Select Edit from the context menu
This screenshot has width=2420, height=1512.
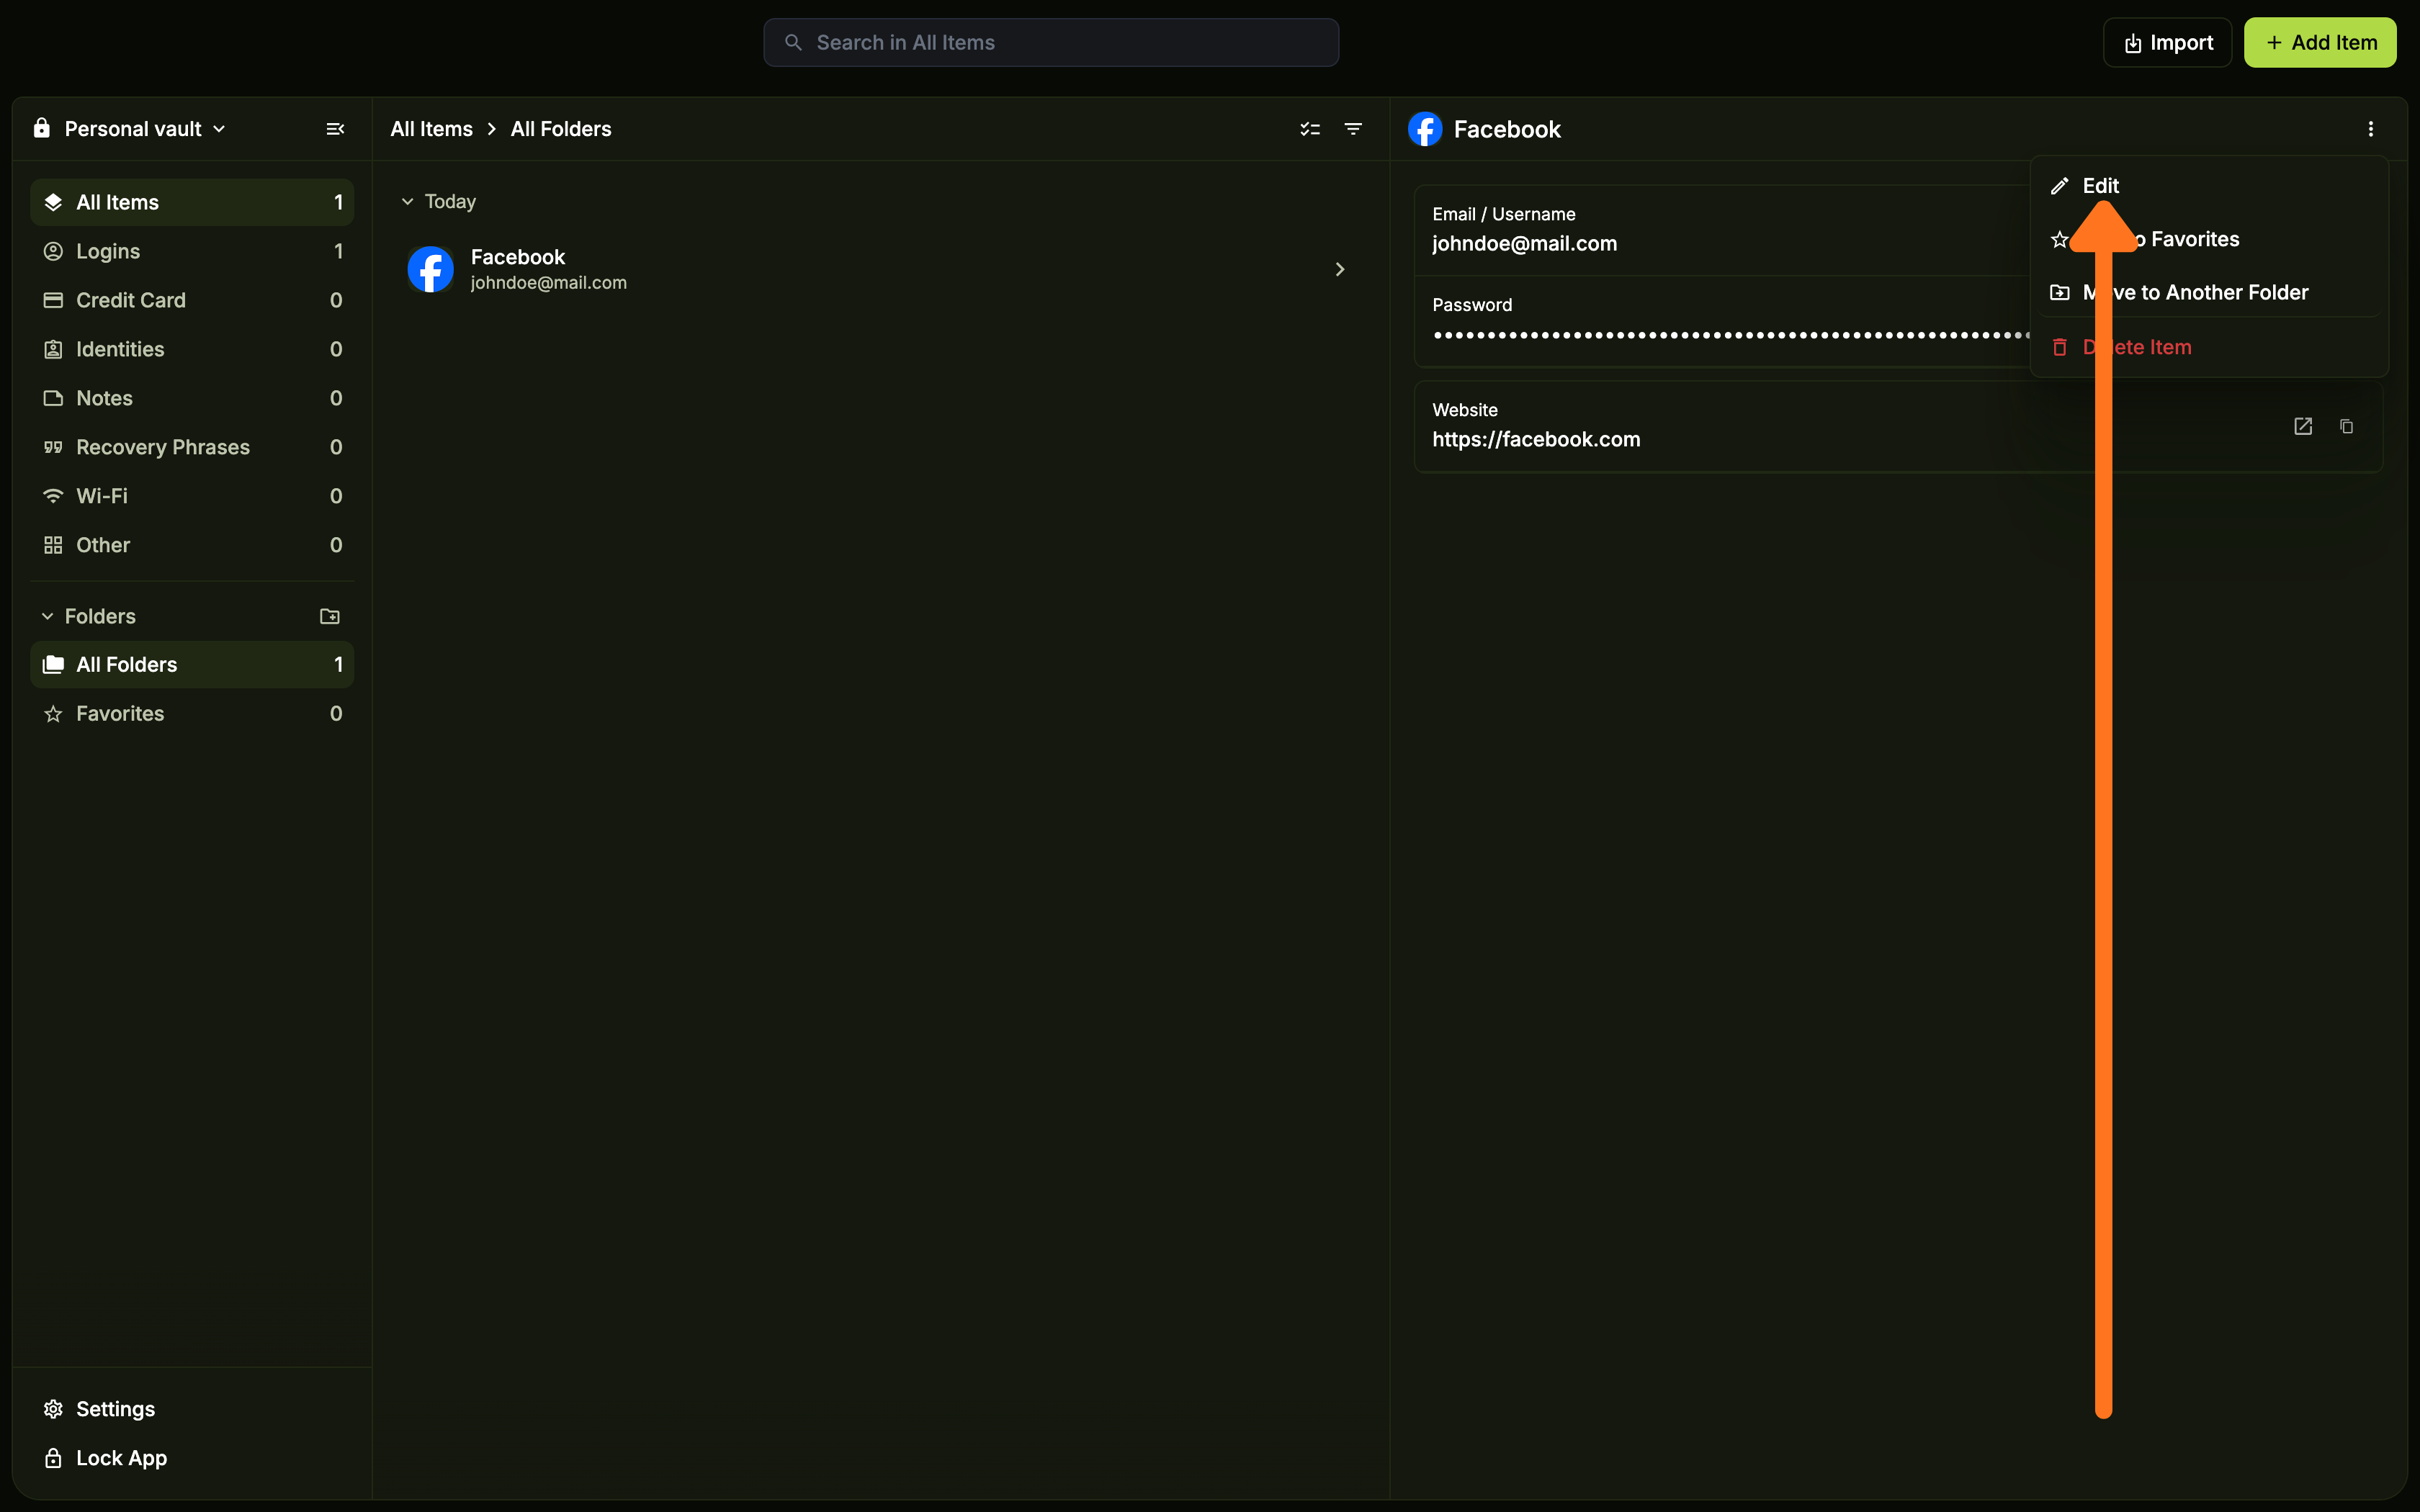2100,186
